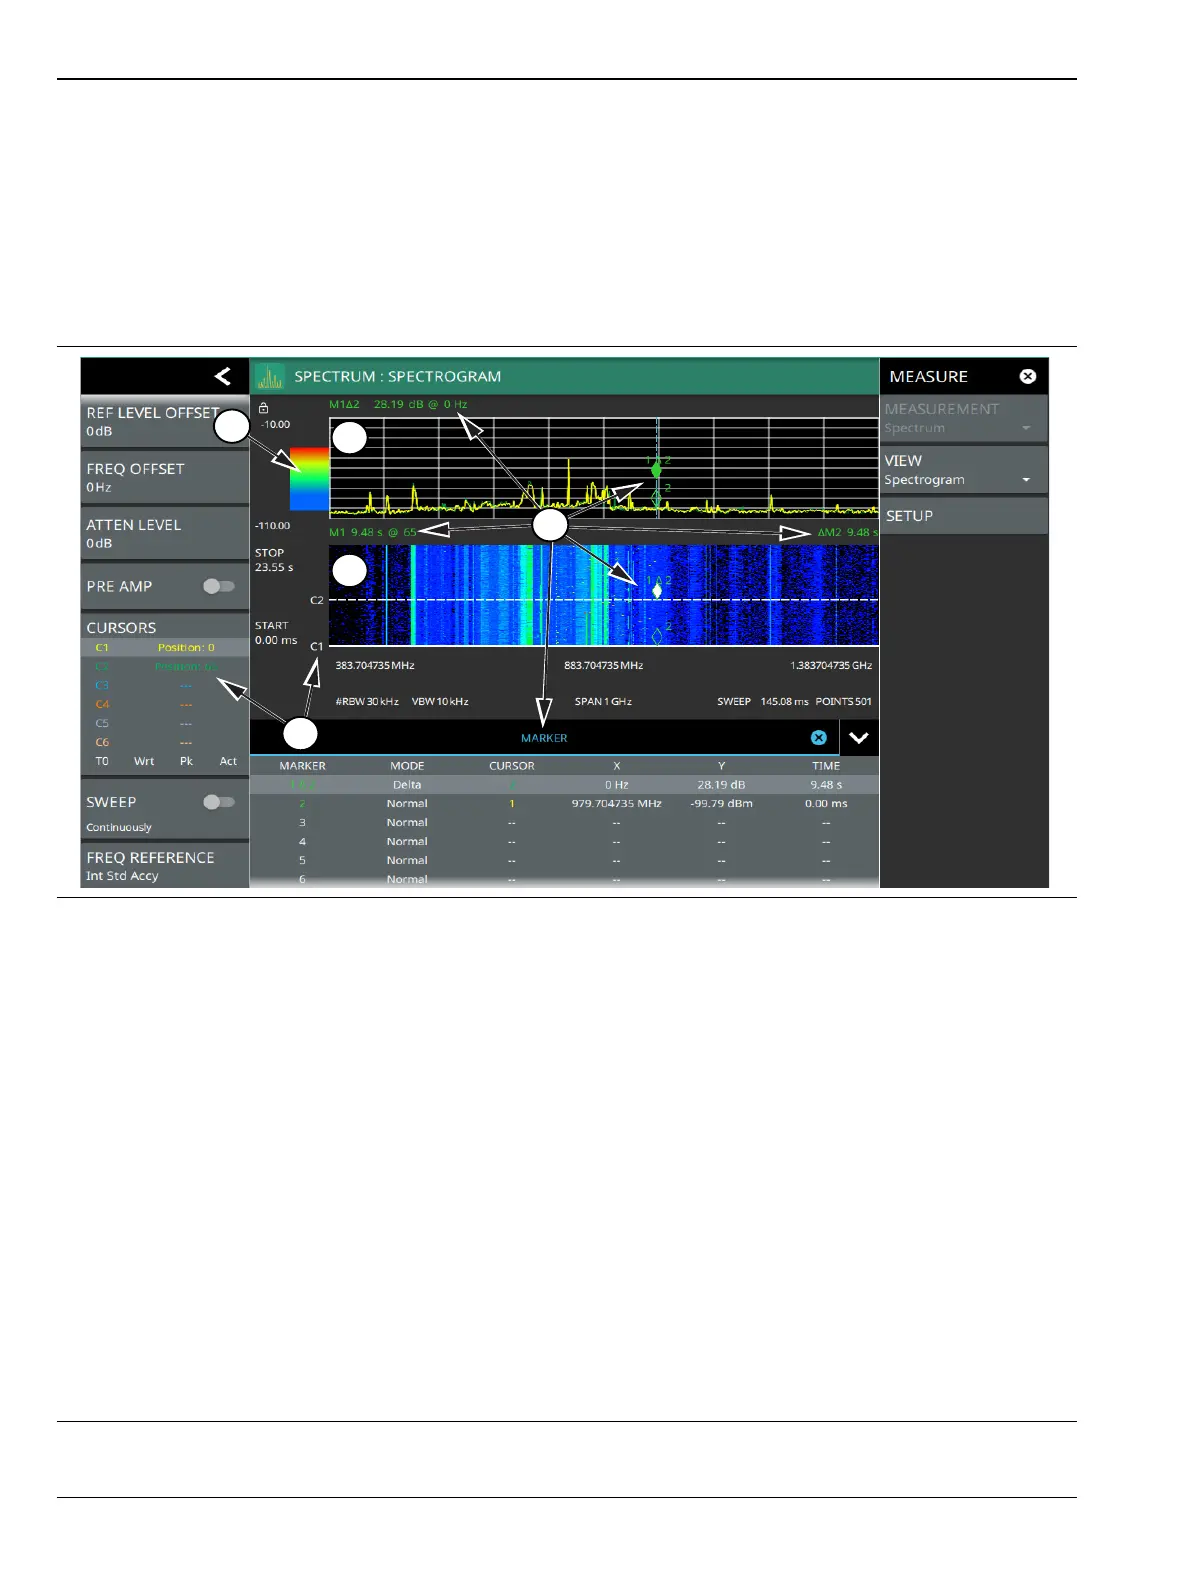
Task: Click the #RBW 30 kHz value
Action: [366, 701]
